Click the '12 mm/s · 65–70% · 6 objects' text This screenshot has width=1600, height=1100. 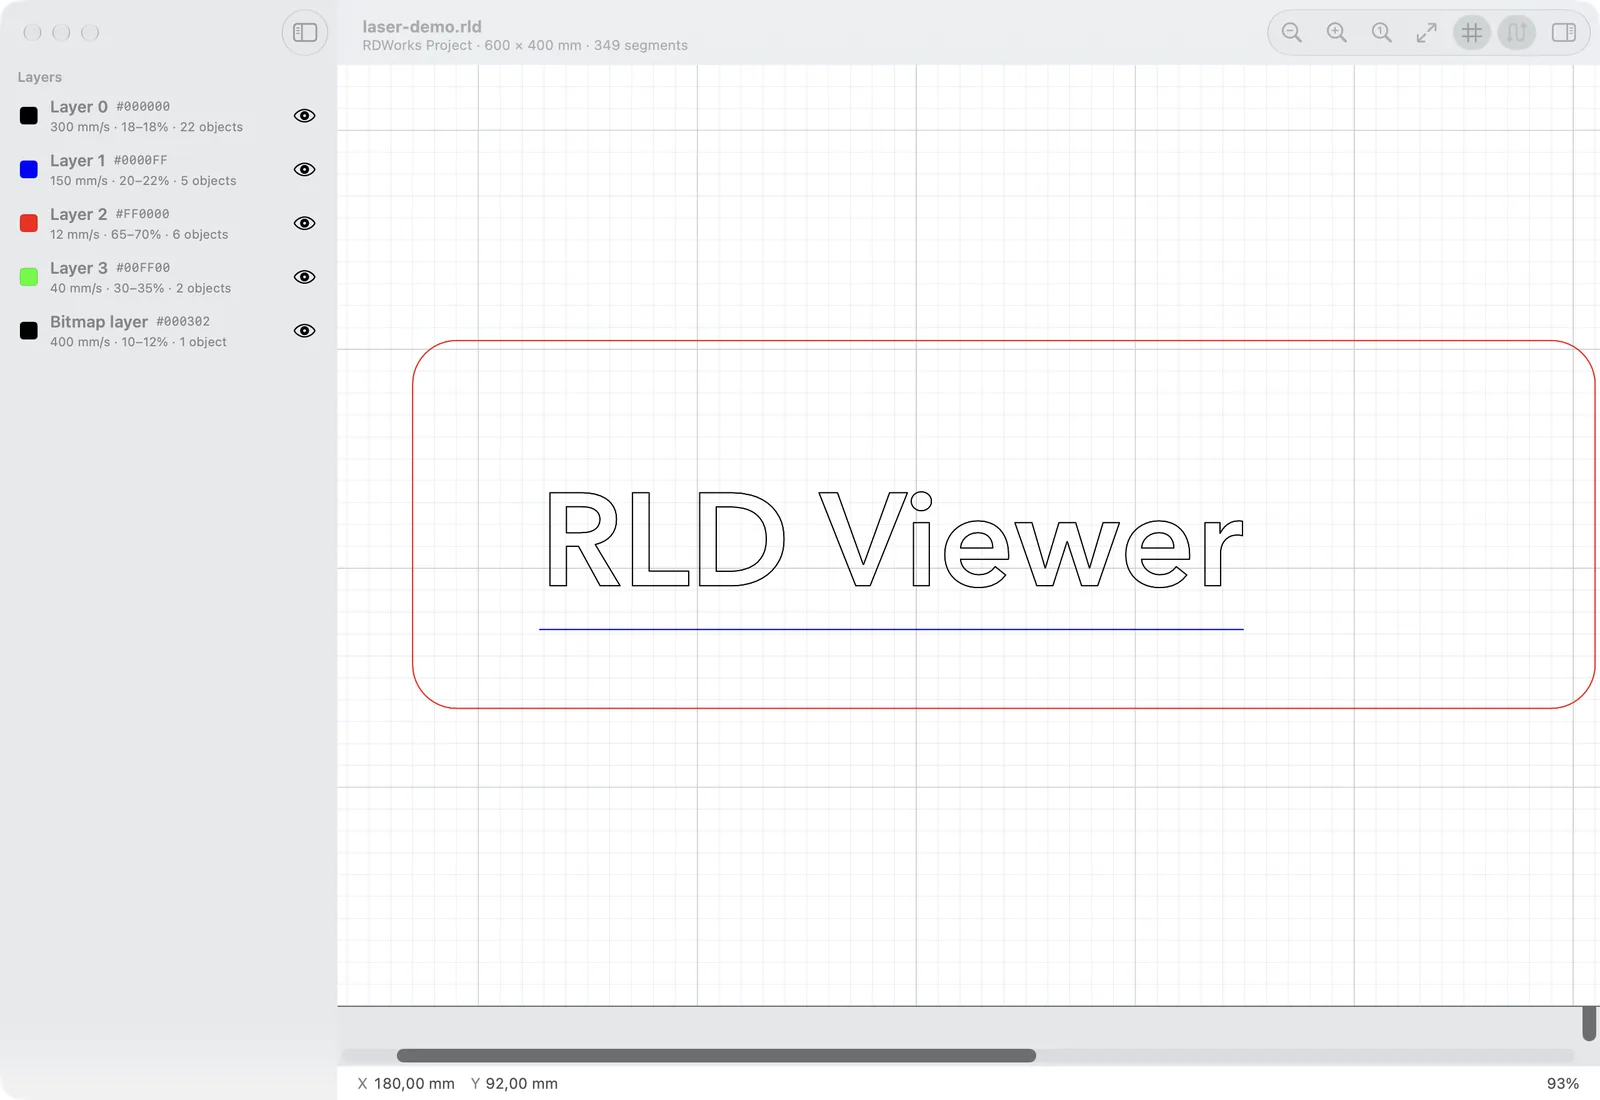click(x=139, y=235)
